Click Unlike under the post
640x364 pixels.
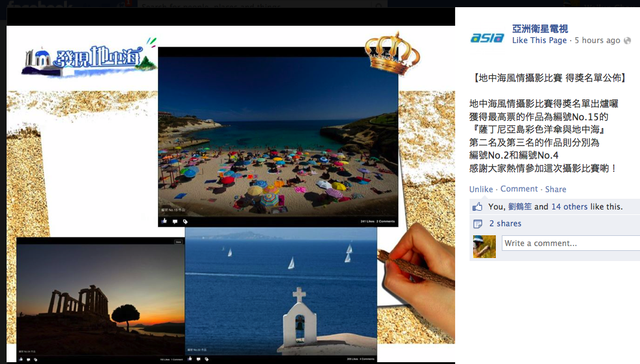(481, 189)
